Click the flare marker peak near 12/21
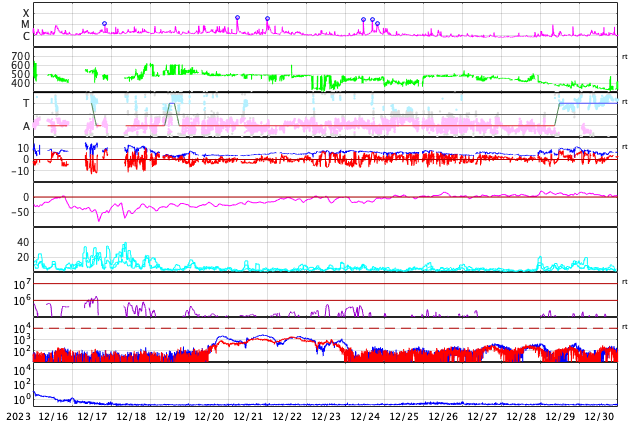The image size is (634, 424). [x=268, y=19]
